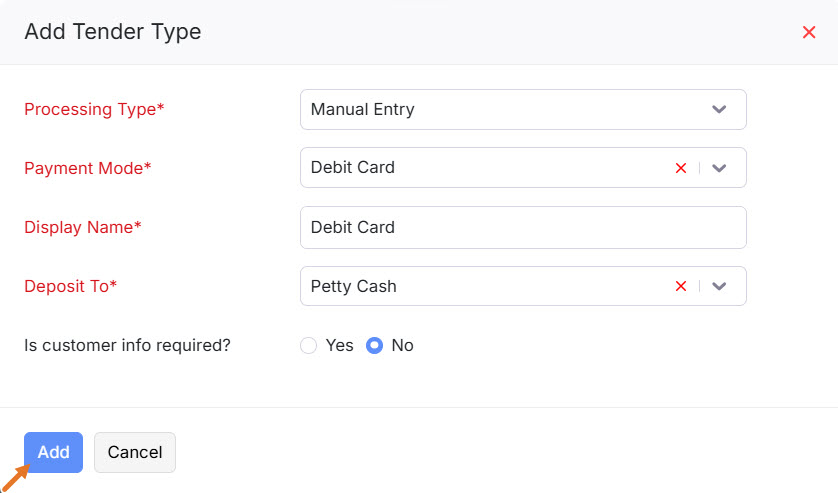Clear the Petty Cash deposit selection
Screen dimensions: 838x493
coord(681,286)
